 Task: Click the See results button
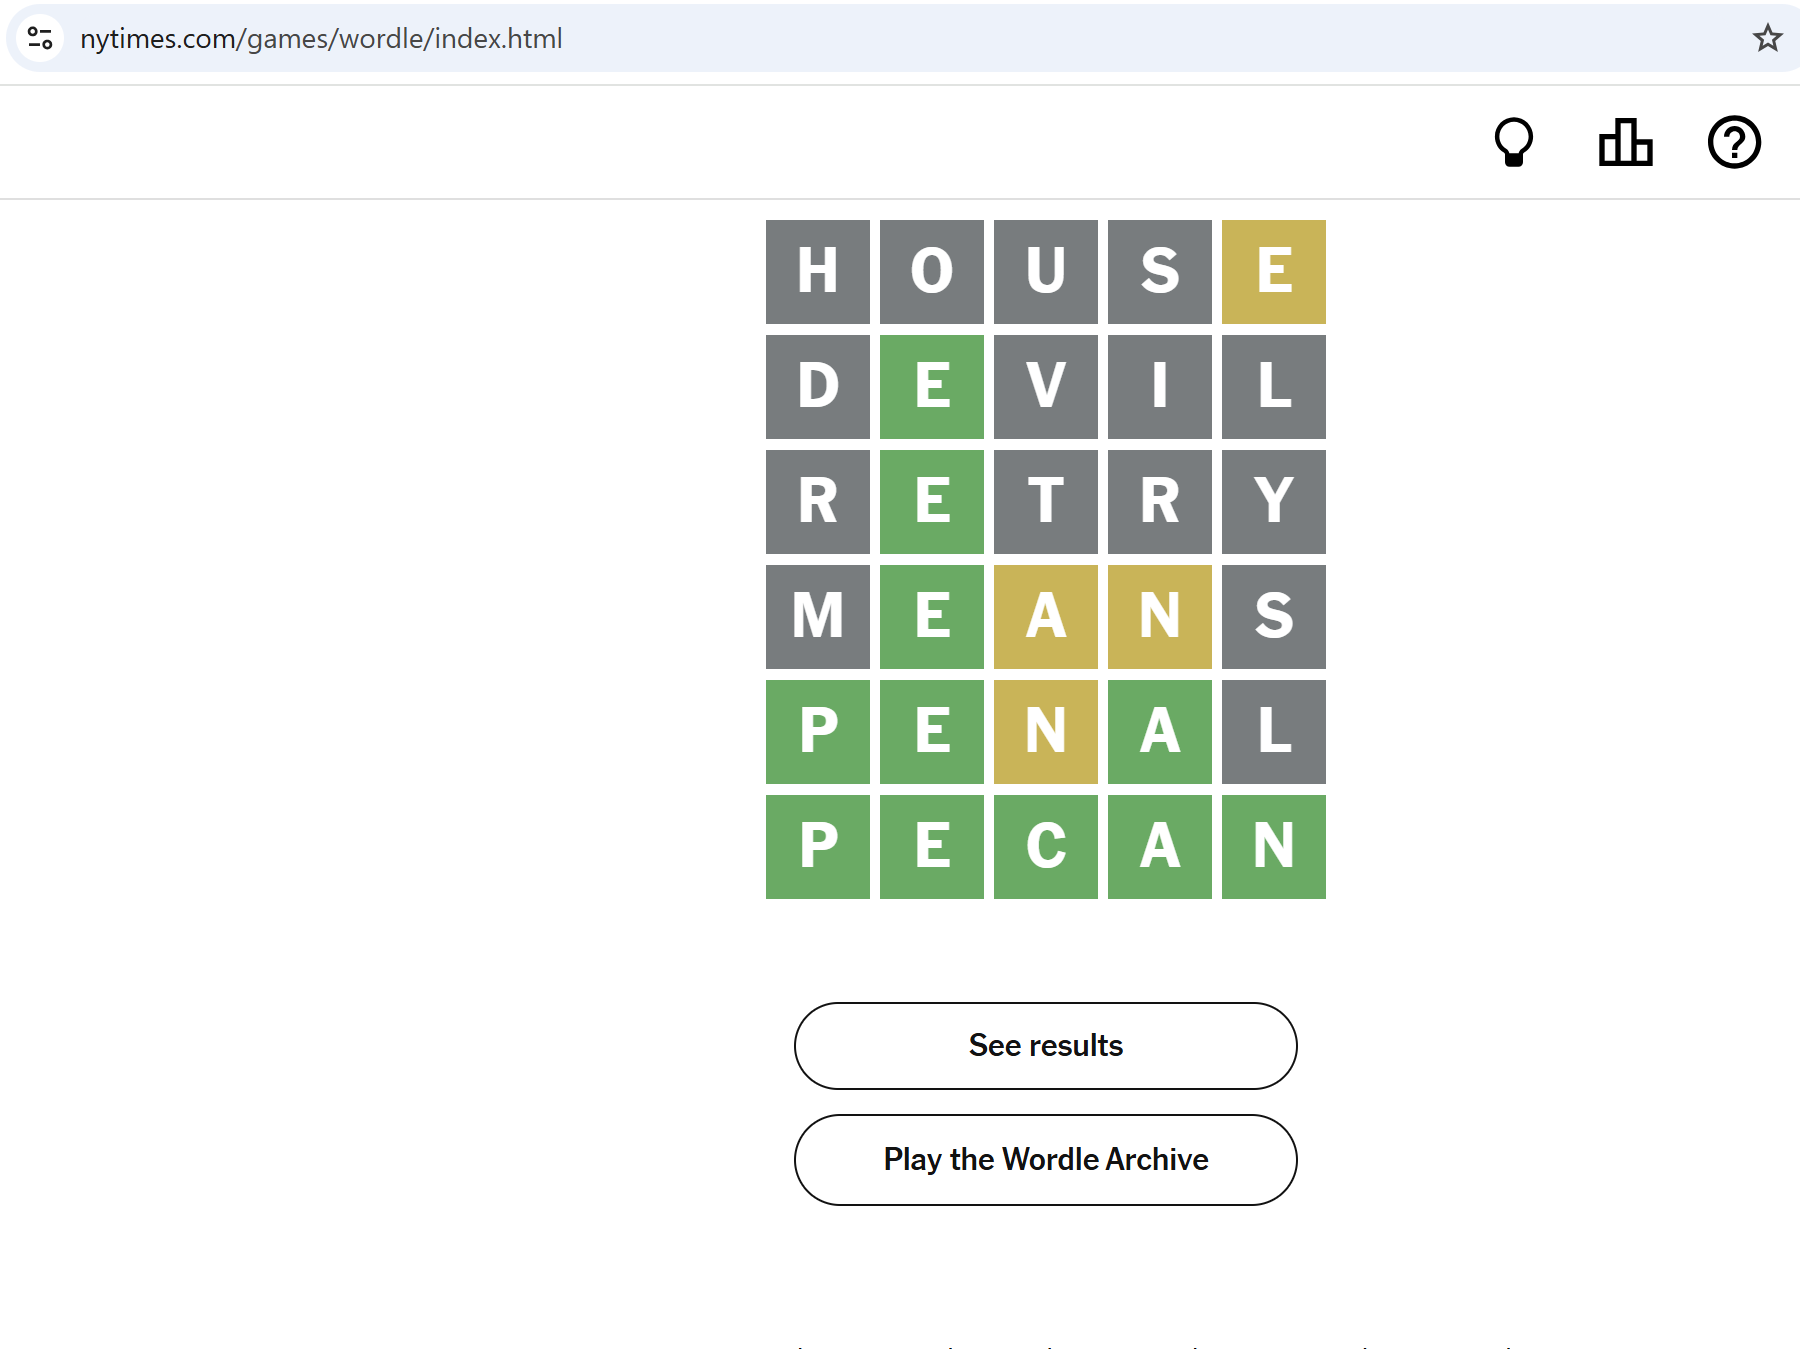point(1045,1045)
